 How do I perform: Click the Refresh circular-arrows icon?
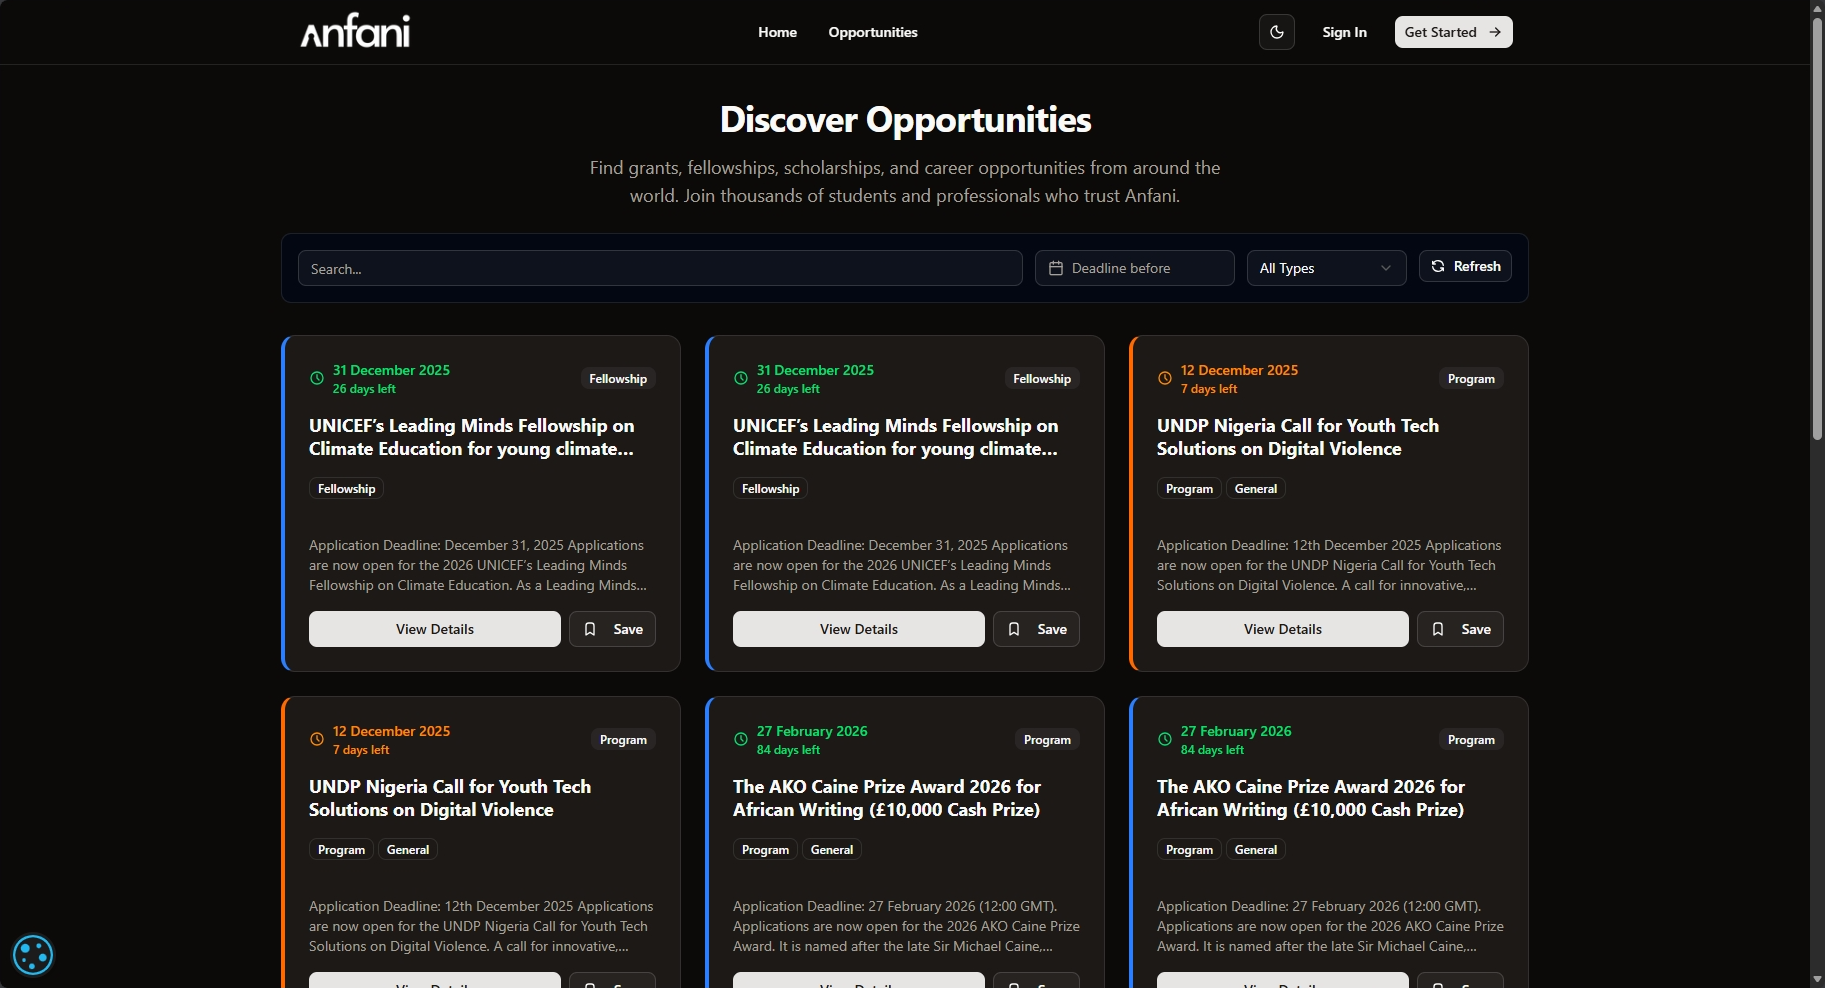point(1438,266)
